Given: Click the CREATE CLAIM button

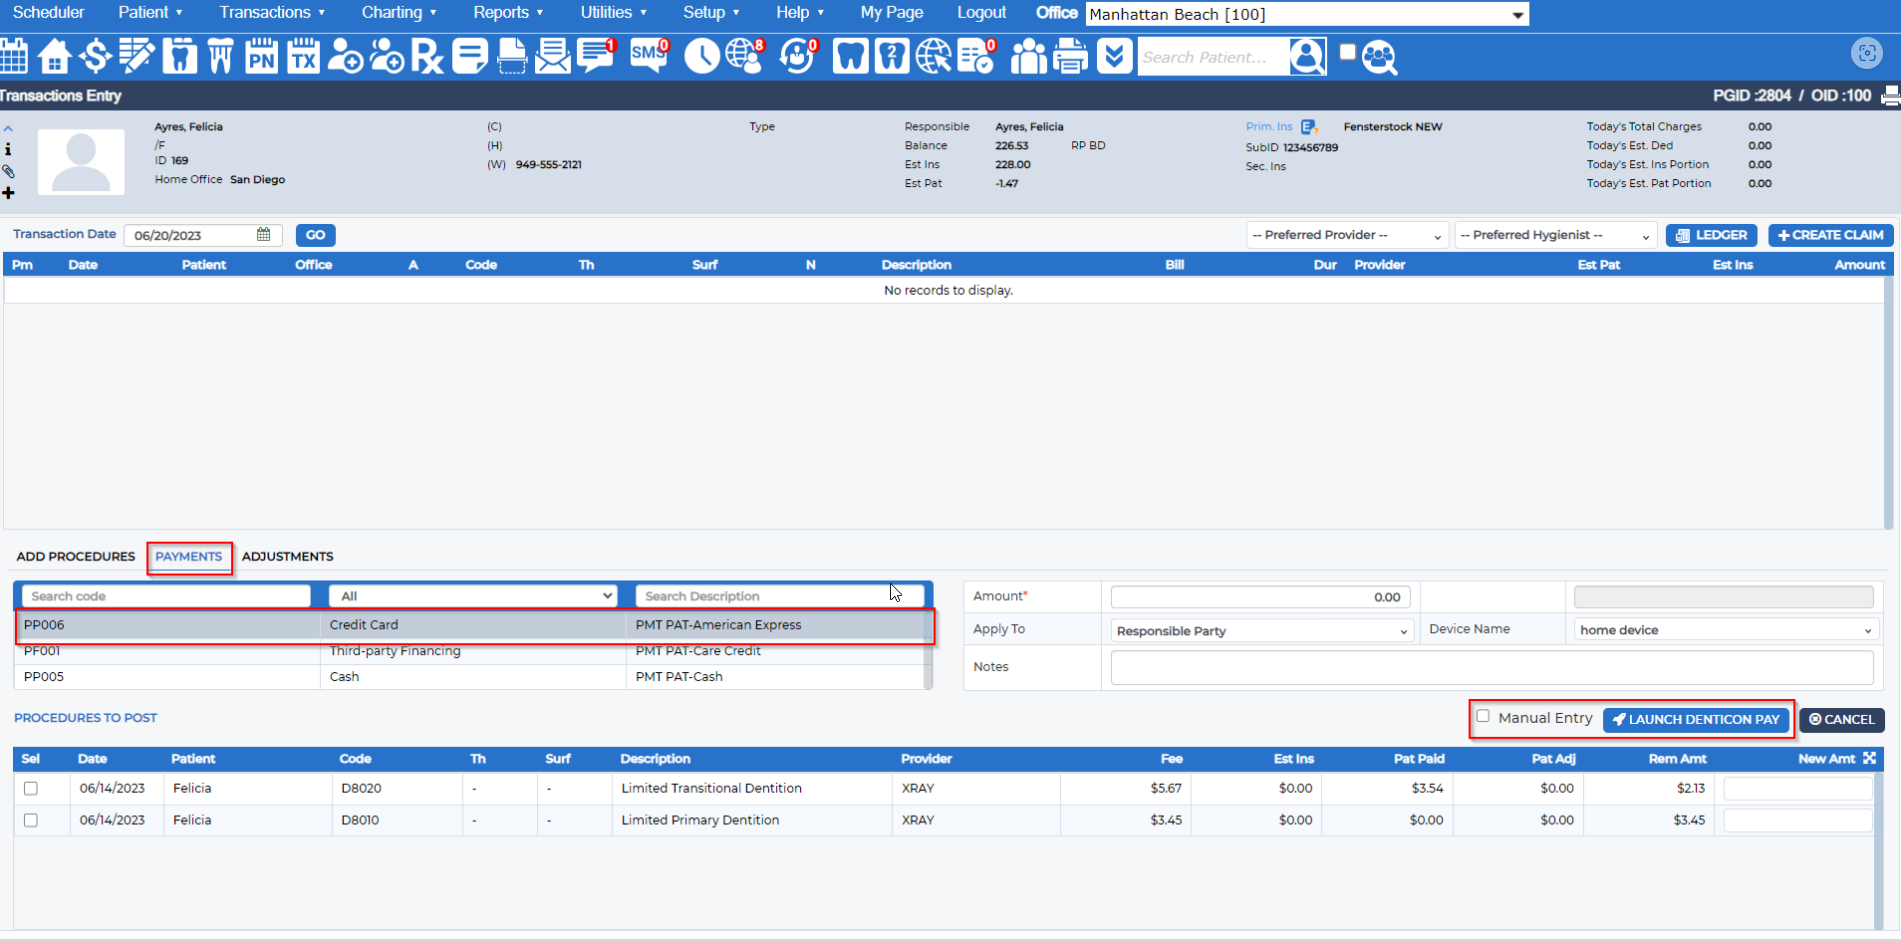Looking at the screenshot, I should coord(1830,234).
